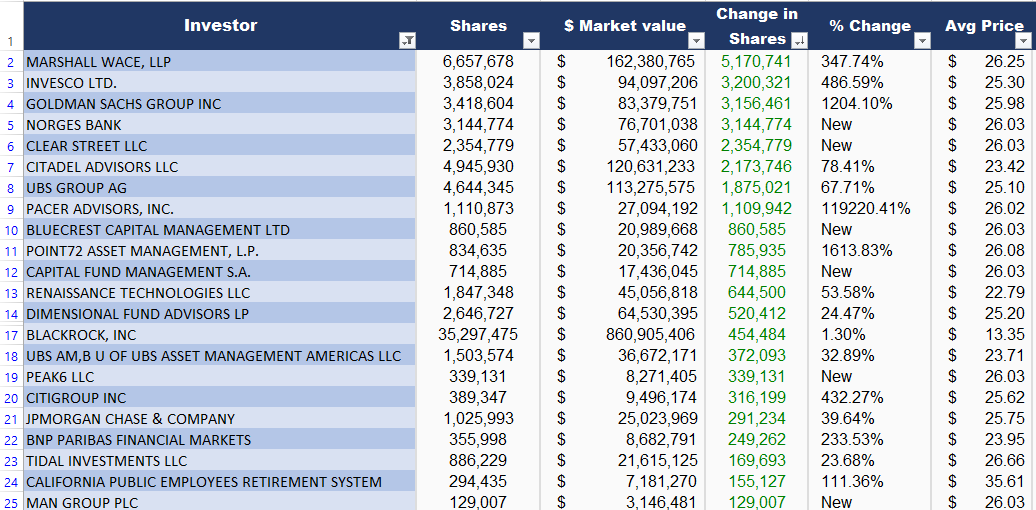This screenshot has width=1036, height=510.
Task: Select the 347.74% change cell
Action: [x=870, y=62]
